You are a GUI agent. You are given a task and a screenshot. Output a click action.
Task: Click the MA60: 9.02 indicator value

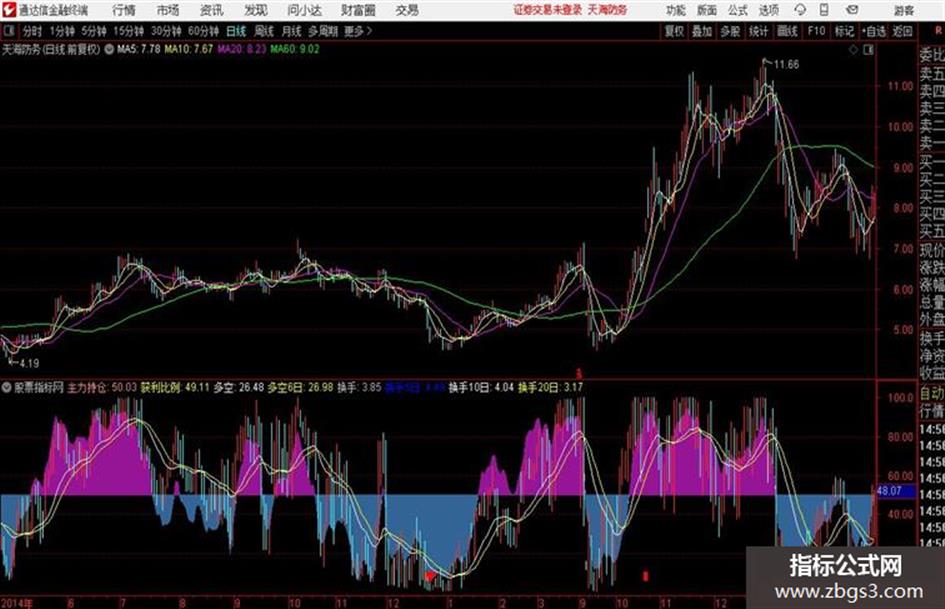pos(295,49)
